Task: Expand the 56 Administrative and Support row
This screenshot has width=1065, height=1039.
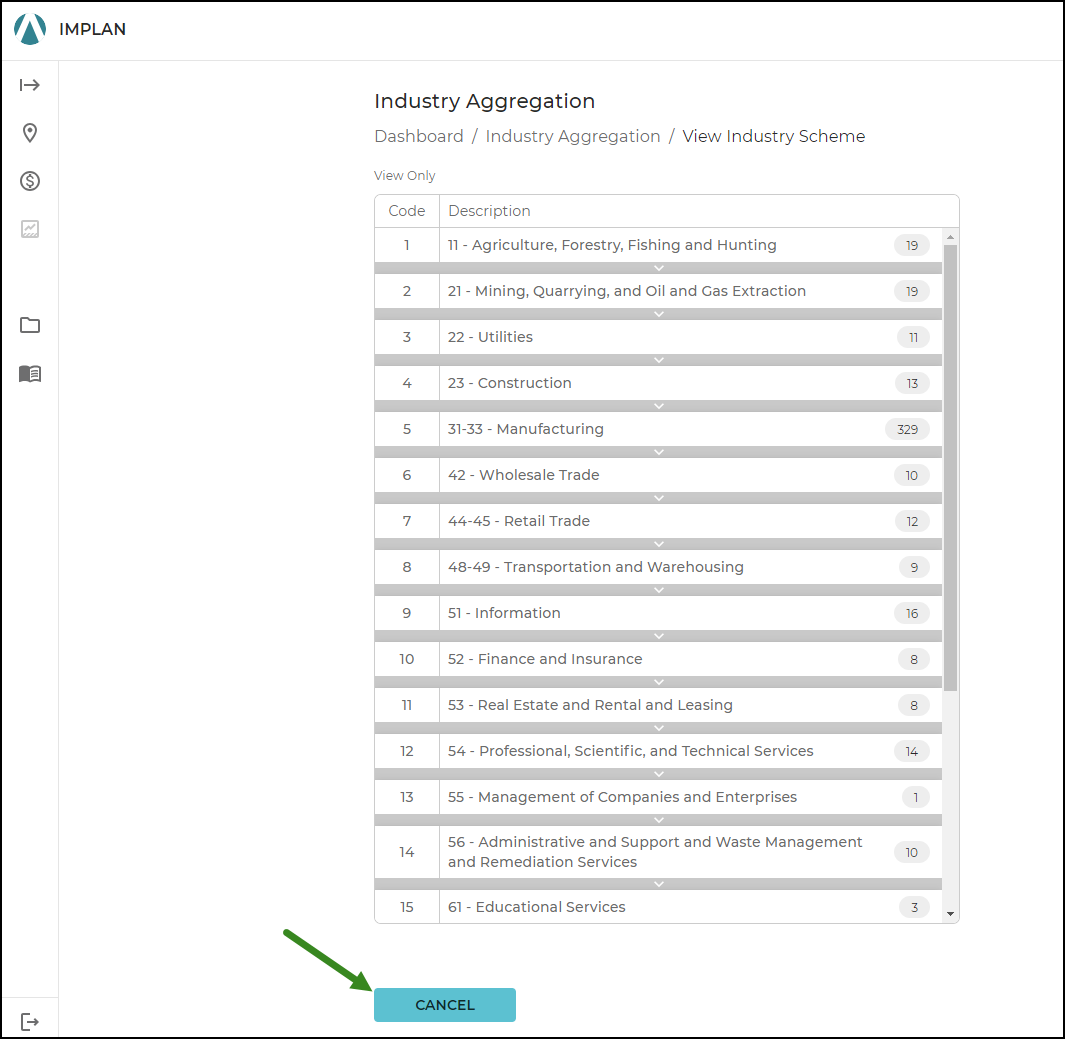Action: [658, 884]
